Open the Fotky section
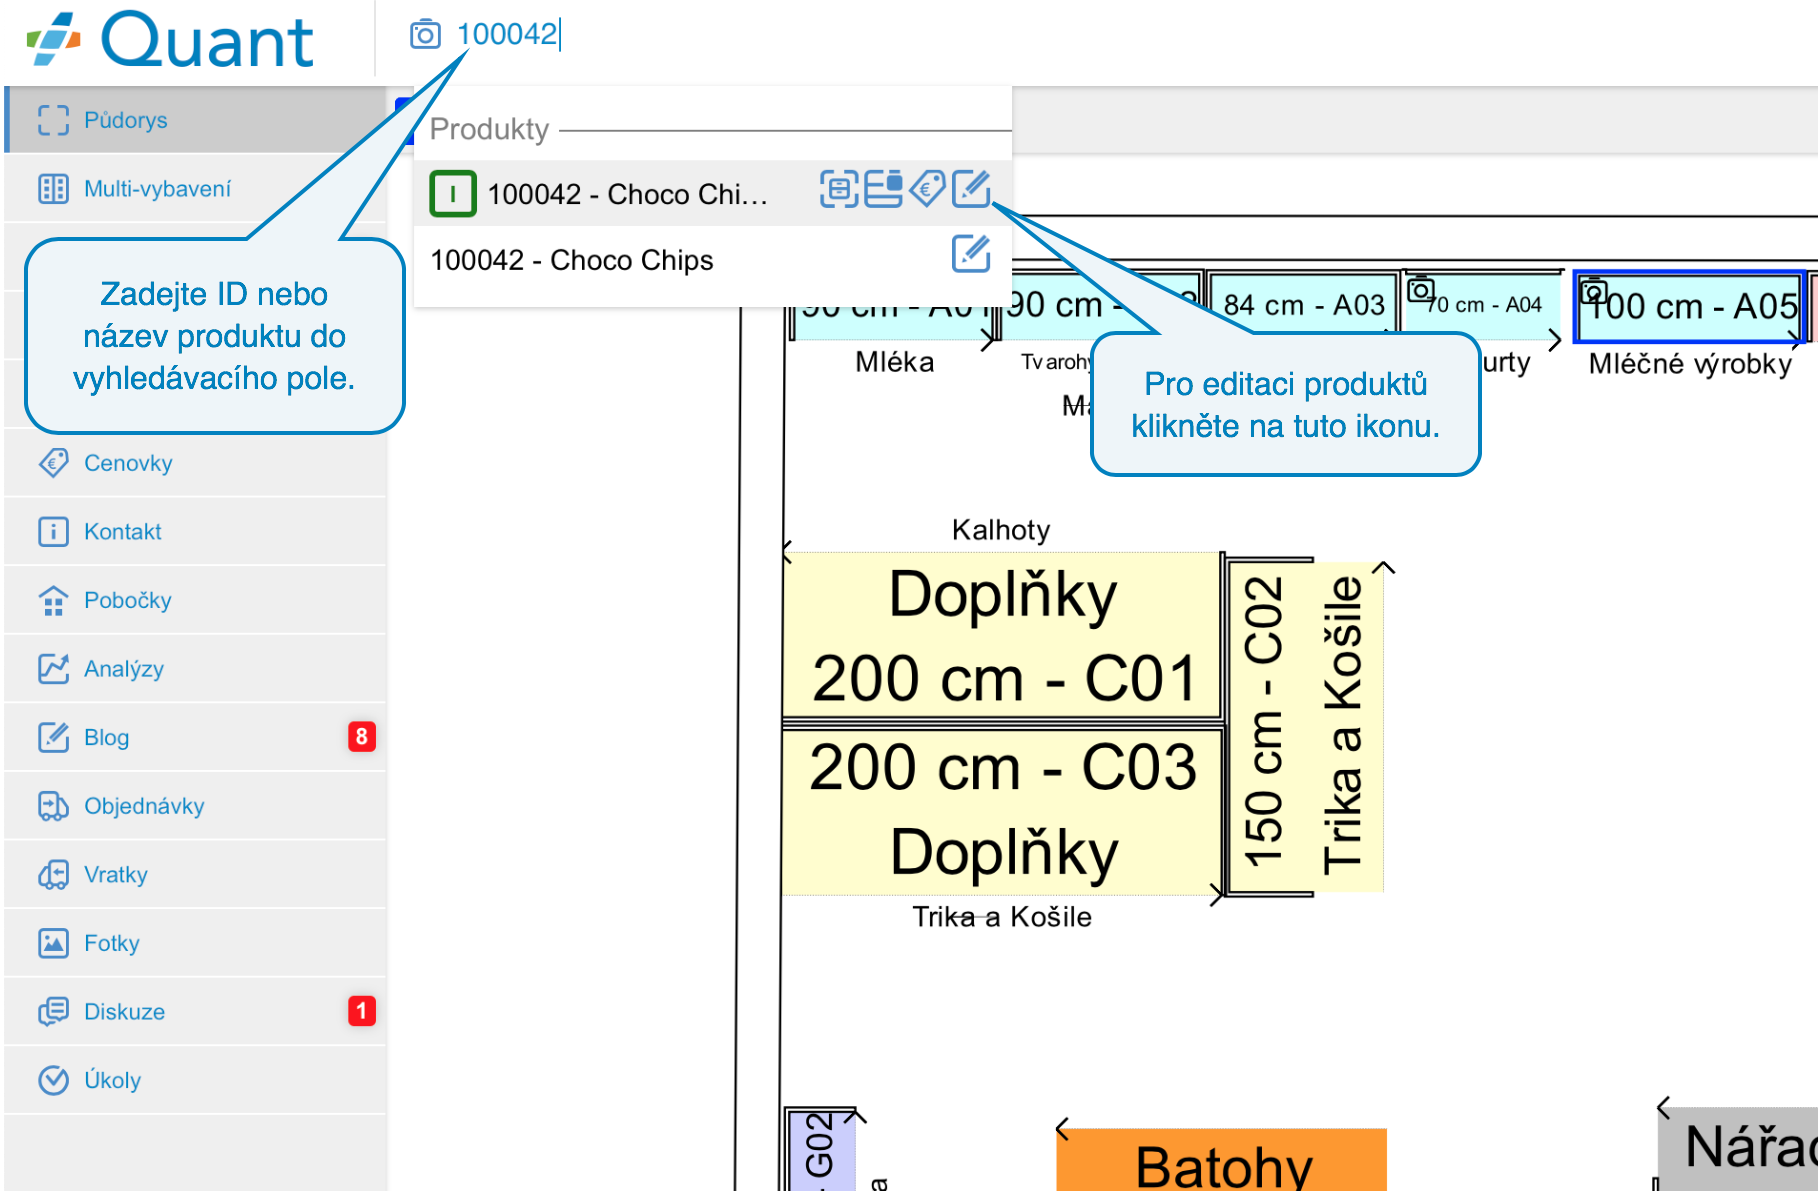The width and height of the screenshot is (1820, 1192). tap(196, 943)
